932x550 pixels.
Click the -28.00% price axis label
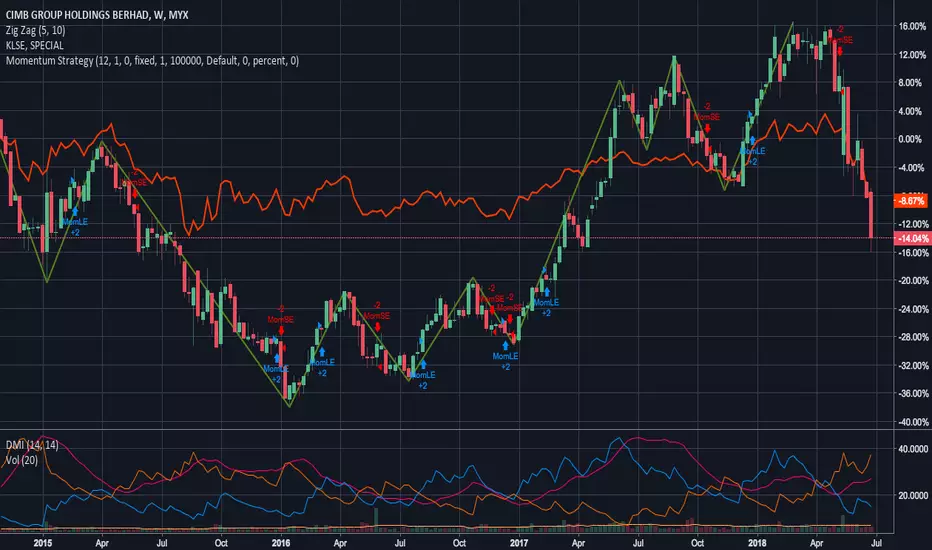[912, 337]
